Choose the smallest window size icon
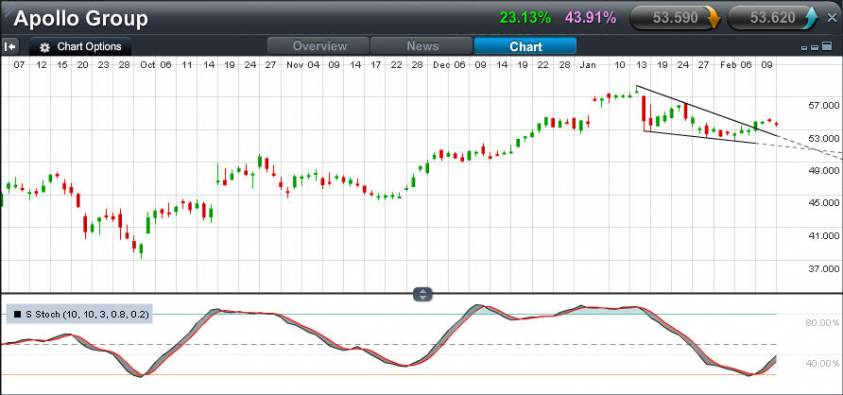This screenshot has height=395, width=843. 804,48
